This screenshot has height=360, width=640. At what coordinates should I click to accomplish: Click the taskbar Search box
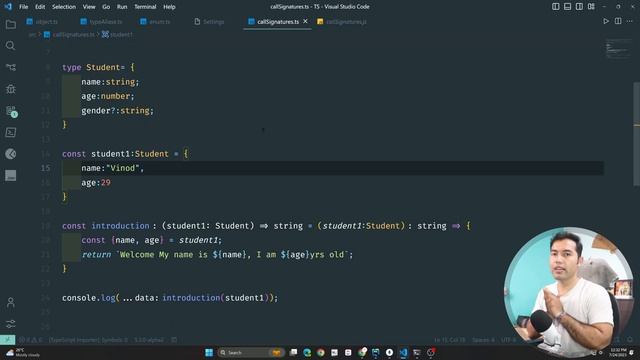(251, 353)
